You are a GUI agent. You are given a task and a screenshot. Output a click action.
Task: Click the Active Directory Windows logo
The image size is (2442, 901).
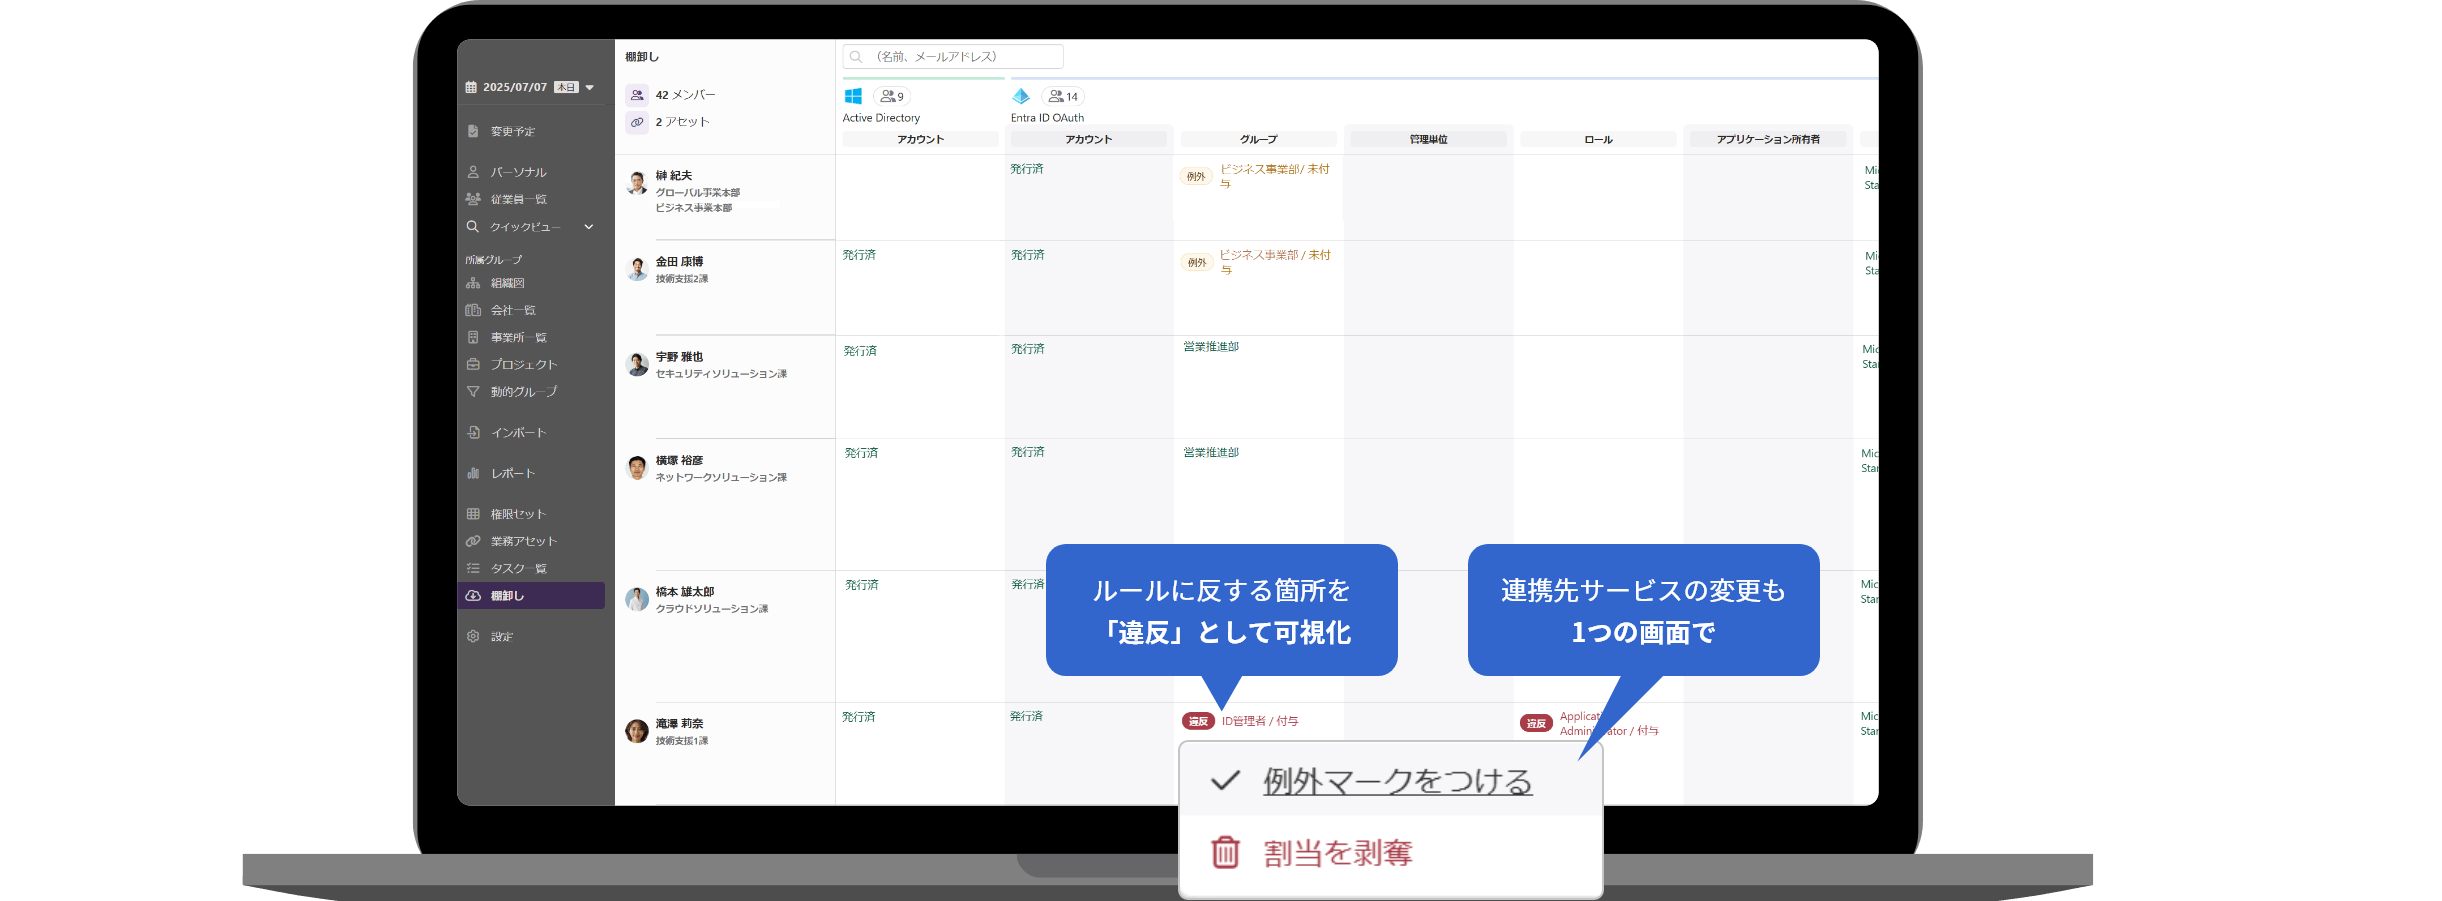(853, 95)
